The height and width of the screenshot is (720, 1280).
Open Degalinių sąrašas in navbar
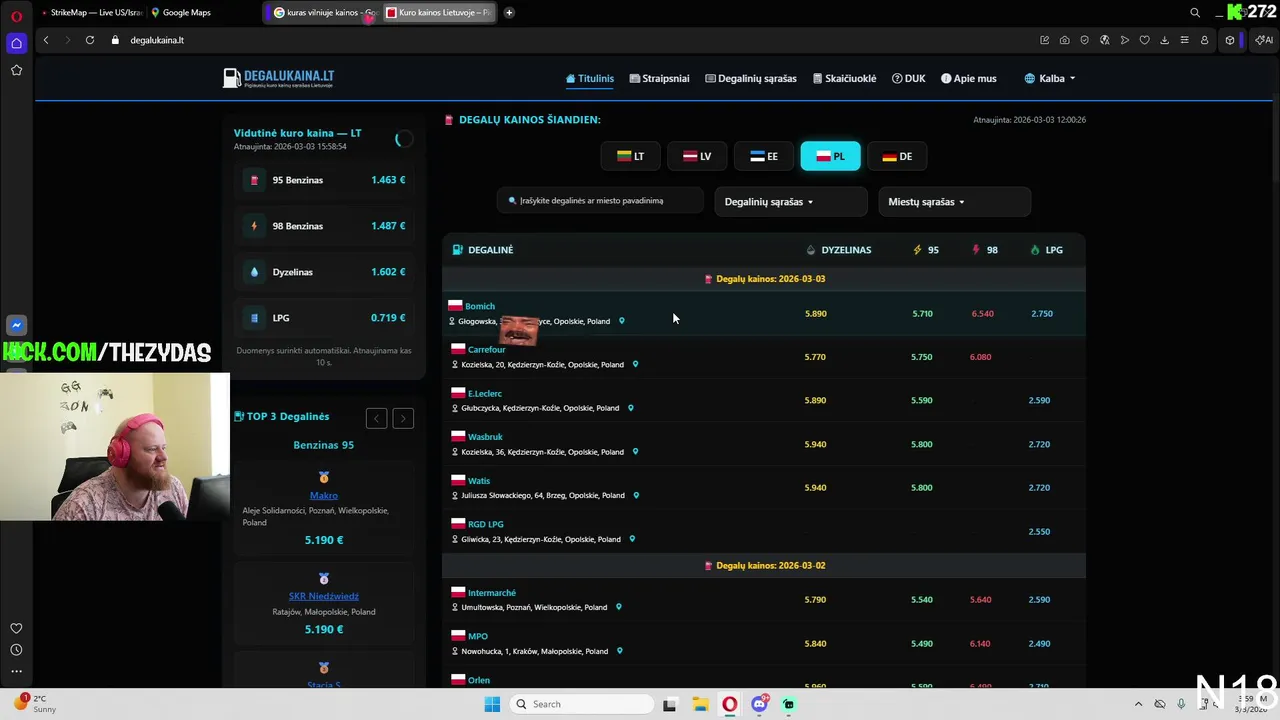click(x=751, y=78)
